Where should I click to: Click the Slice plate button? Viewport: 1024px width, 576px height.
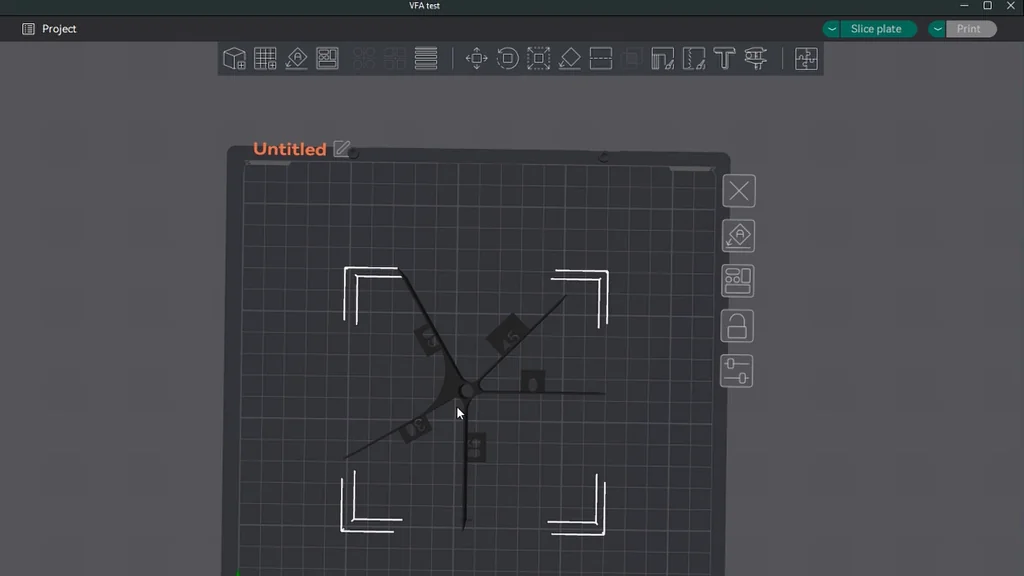click(876, 29)
